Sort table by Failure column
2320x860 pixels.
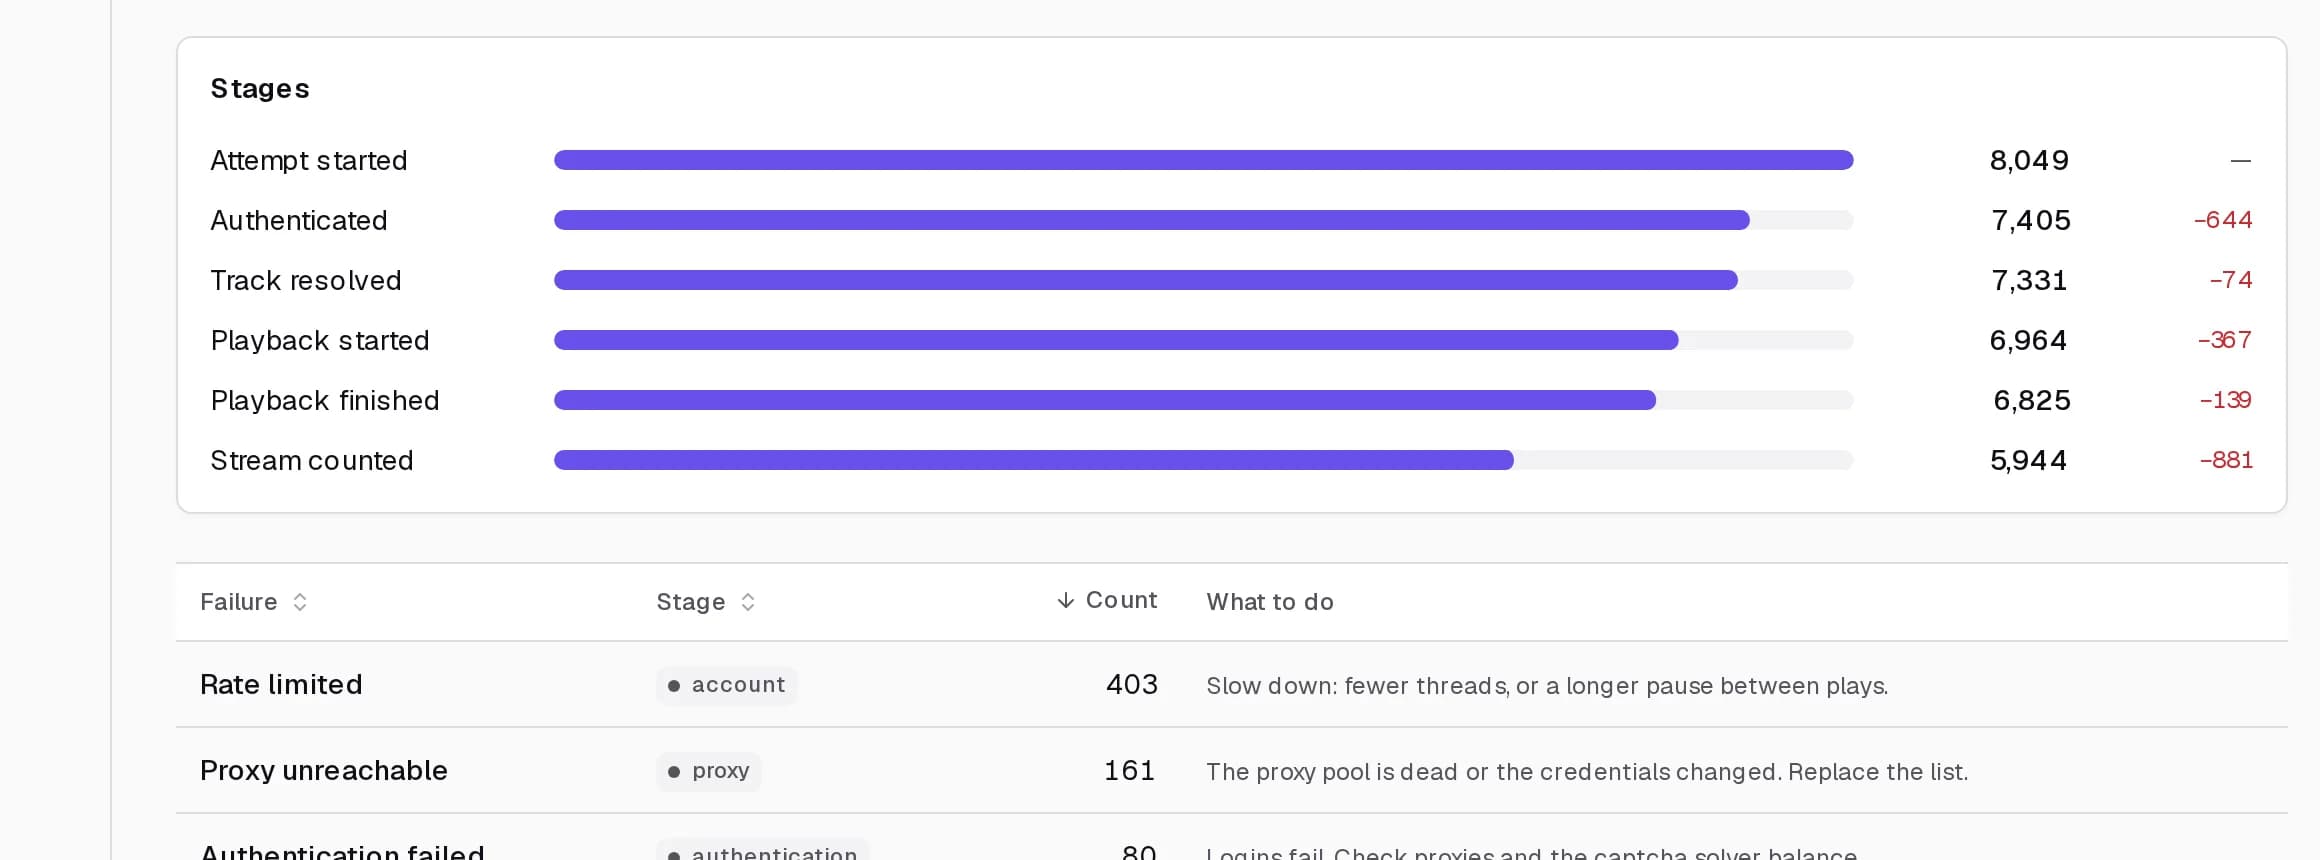point(253,602)
